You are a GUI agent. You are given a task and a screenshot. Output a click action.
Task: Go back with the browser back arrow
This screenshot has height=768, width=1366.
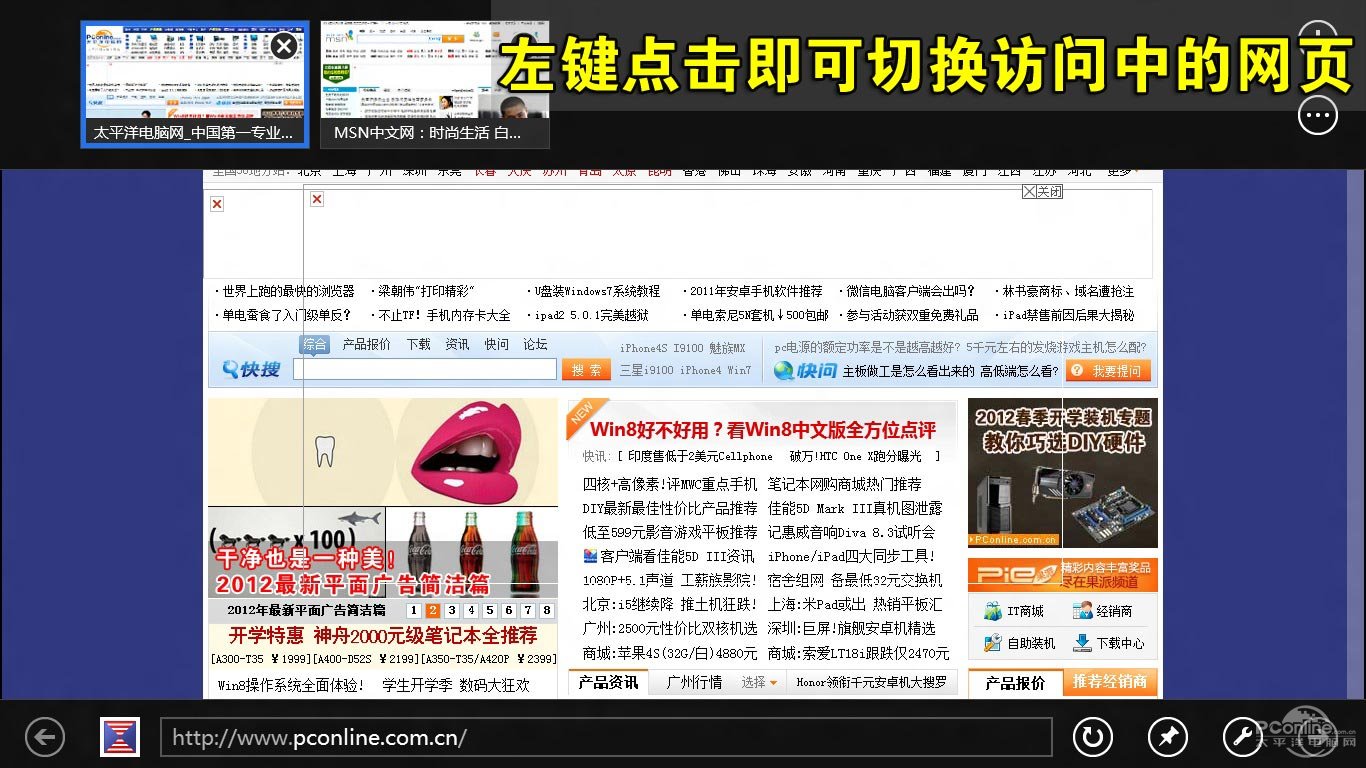coord(45,738)
